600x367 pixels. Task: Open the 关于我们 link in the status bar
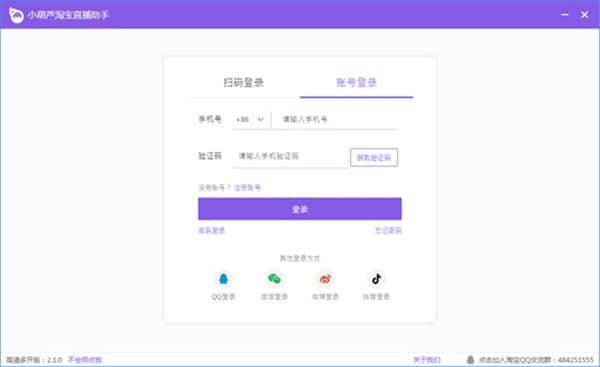(427, 360)
